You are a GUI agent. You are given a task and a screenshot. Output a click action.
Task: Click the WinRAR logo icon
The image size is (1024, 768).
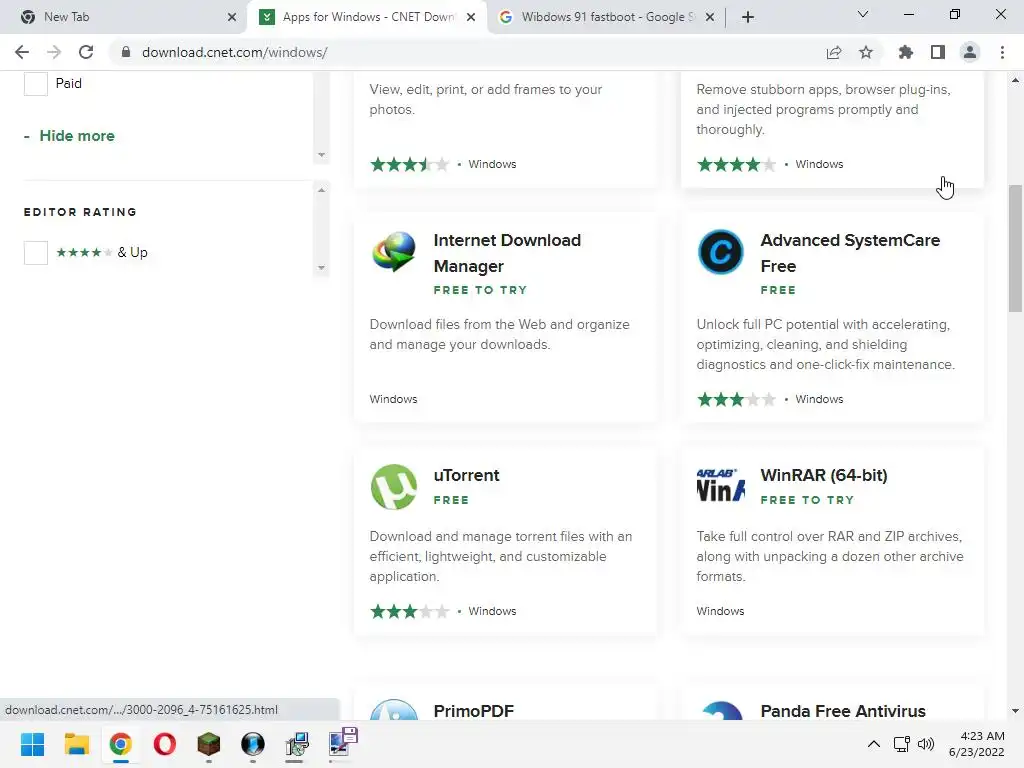point(720,486)
